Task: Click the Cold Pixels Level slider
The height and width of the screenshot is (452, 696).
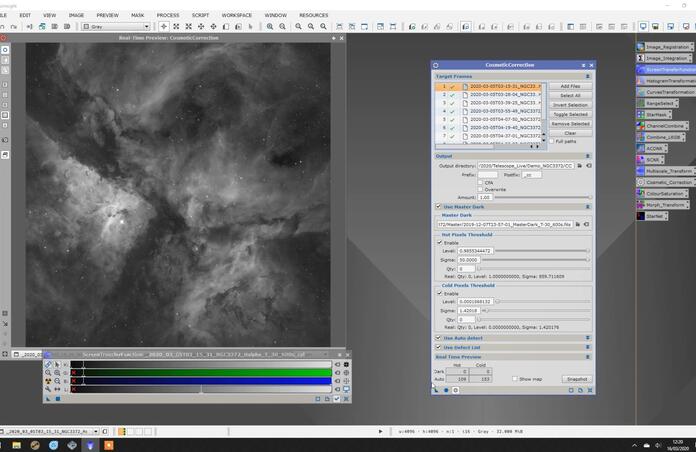Action: tap(543, 301)
